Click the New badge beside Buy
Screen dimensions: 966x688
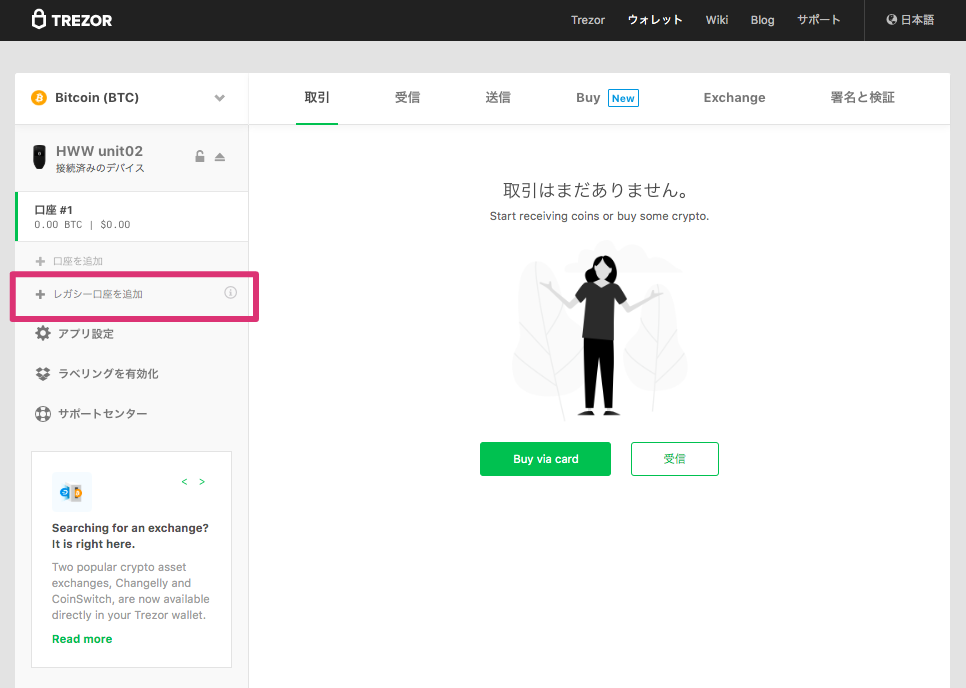(623, 98)
